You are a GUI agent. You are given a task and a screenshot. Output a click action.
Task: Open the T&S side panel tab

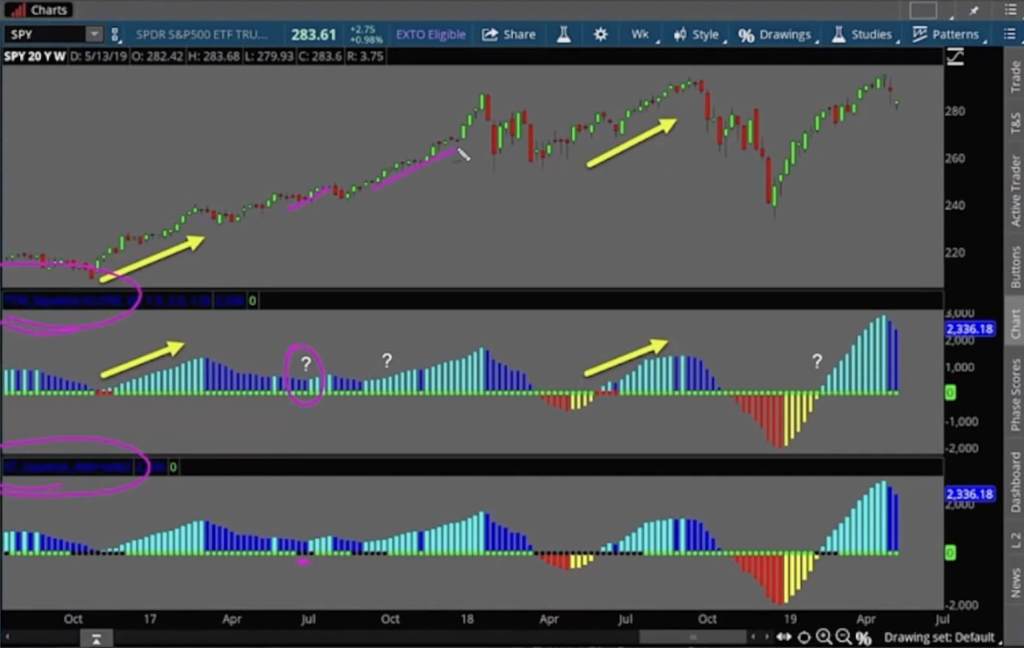[x=1014, y=123]
